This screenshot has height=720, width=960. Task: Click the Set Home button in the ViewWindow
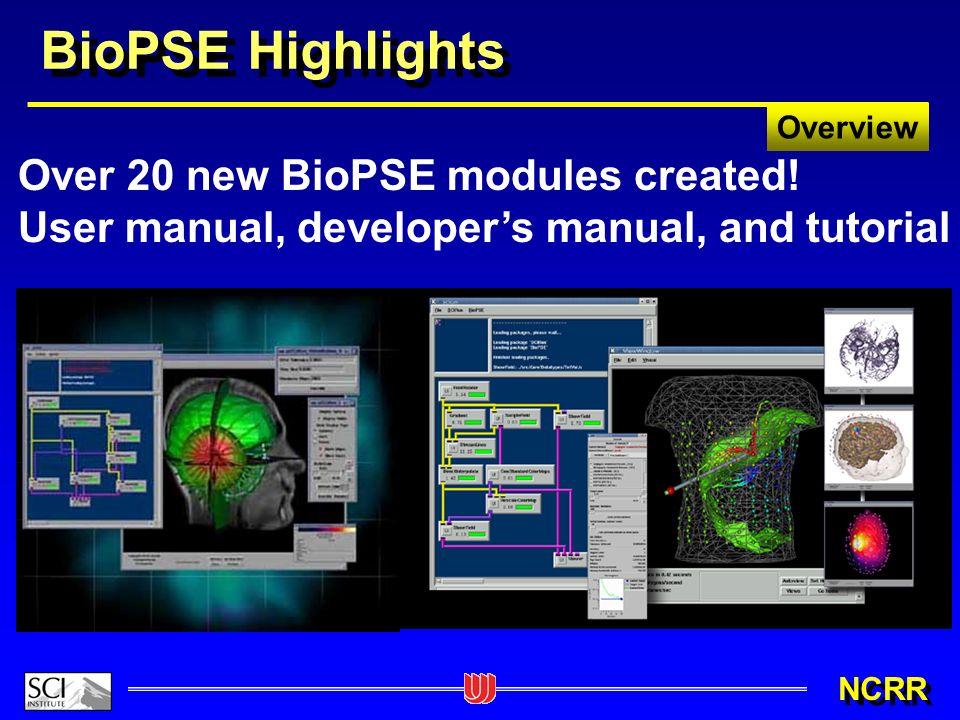coord(818,580)
